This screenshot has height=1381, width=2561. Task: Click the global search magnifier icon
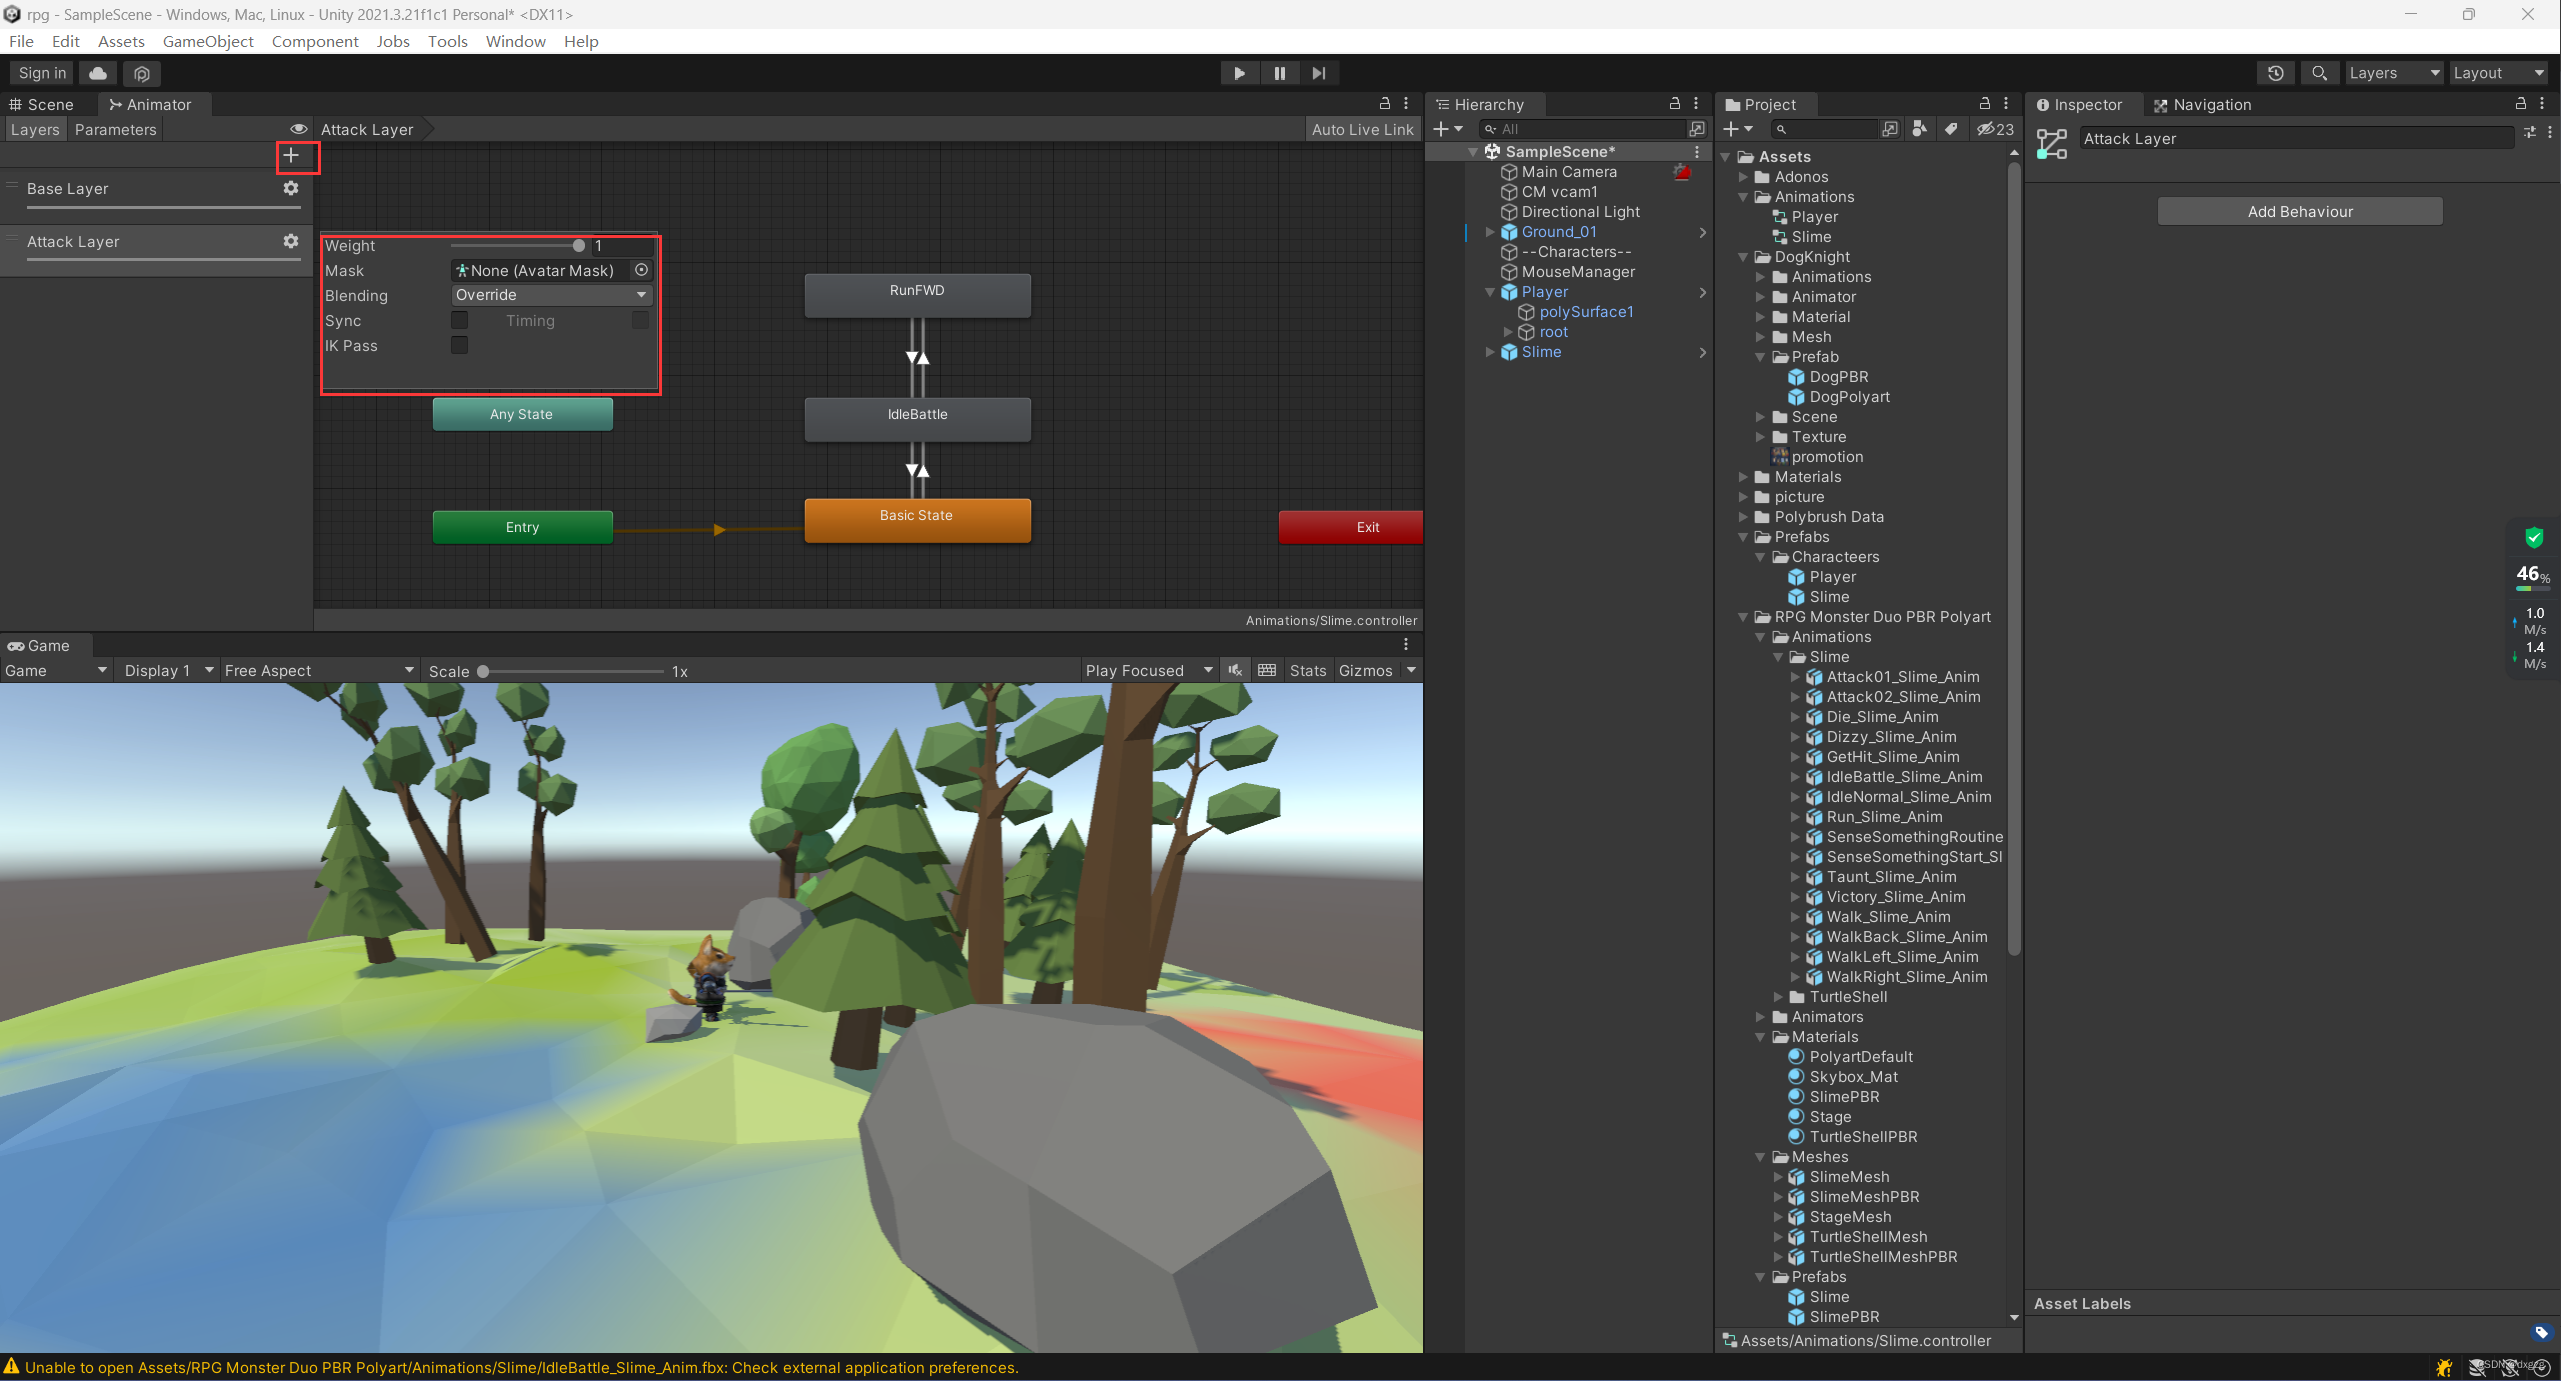pyautogui.click(x=2319, y=73)
